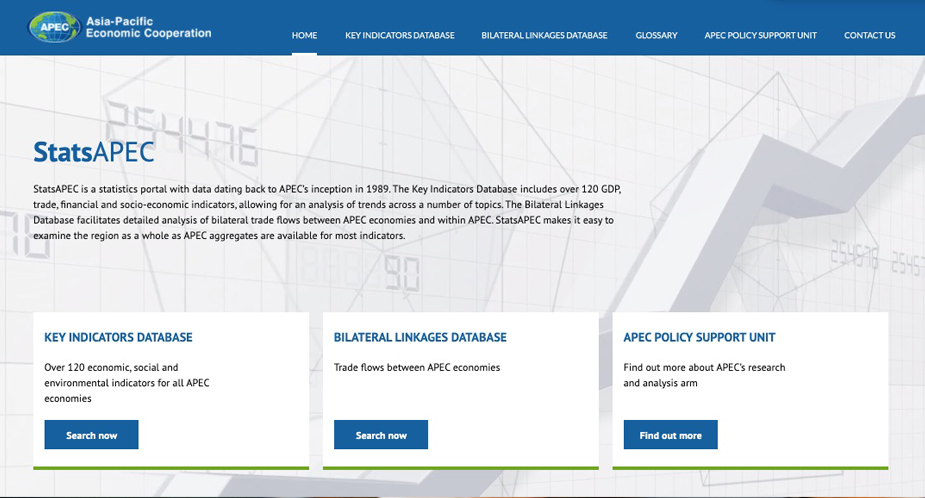The height and width of the screenshot is (498, 925).
Task: Open Key Indicators Database in the top menu
Action: pos(400,35)
